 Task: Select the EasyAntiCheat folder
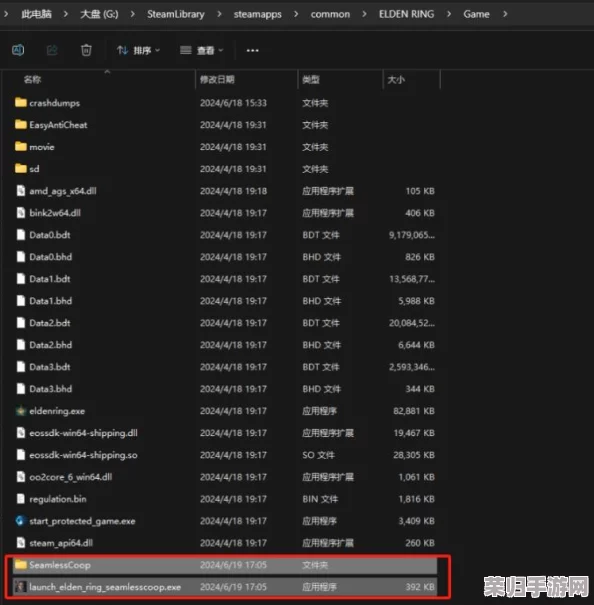[x=51, y=125]
